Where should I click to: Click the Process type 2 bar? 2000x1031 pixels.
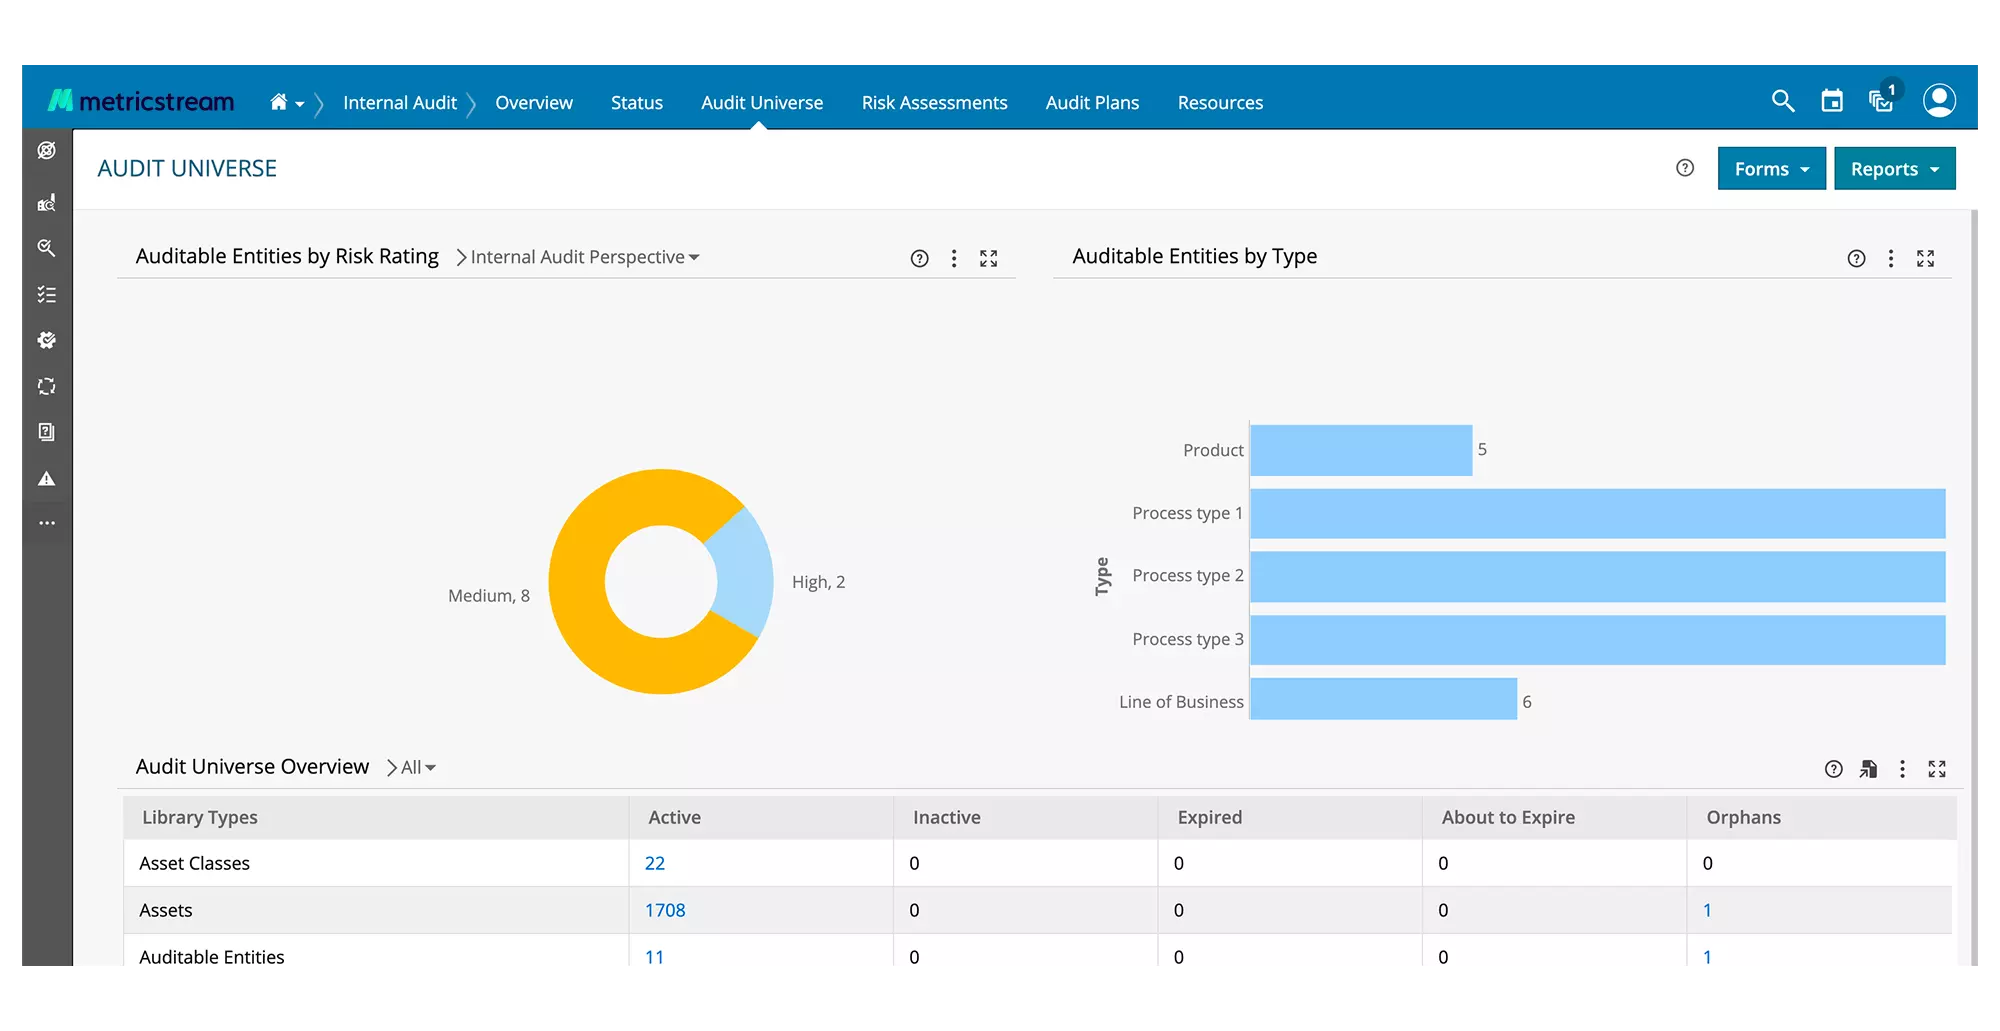[1598, 576]
